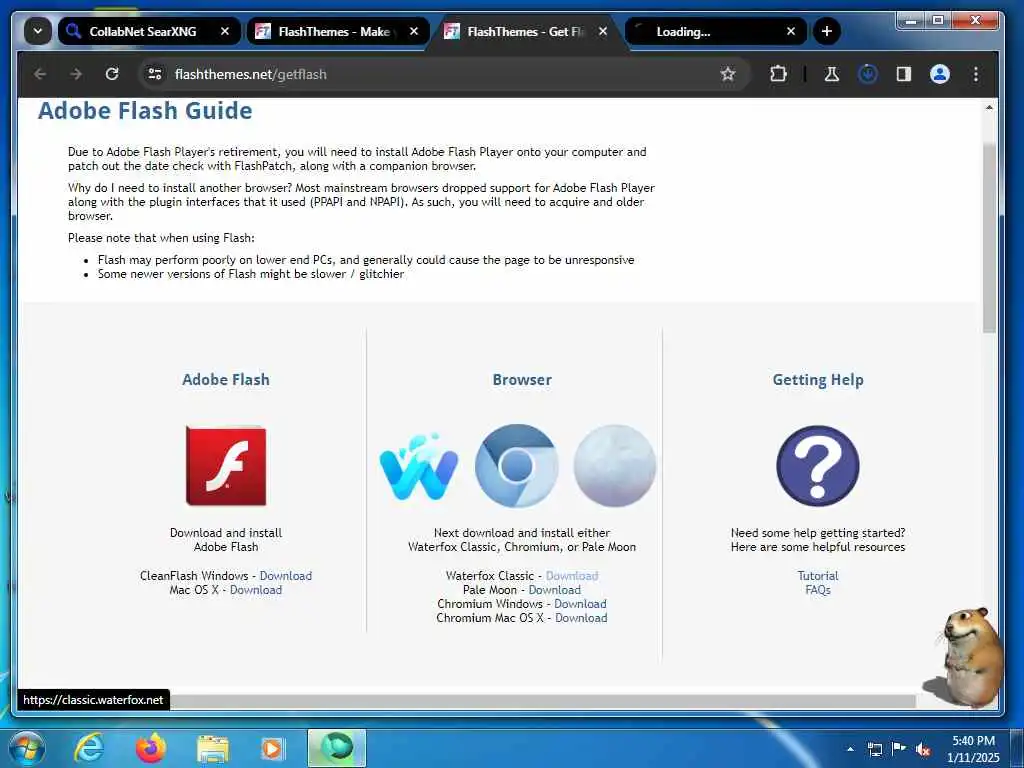Open the profile avatar menu

click(940, 74)
